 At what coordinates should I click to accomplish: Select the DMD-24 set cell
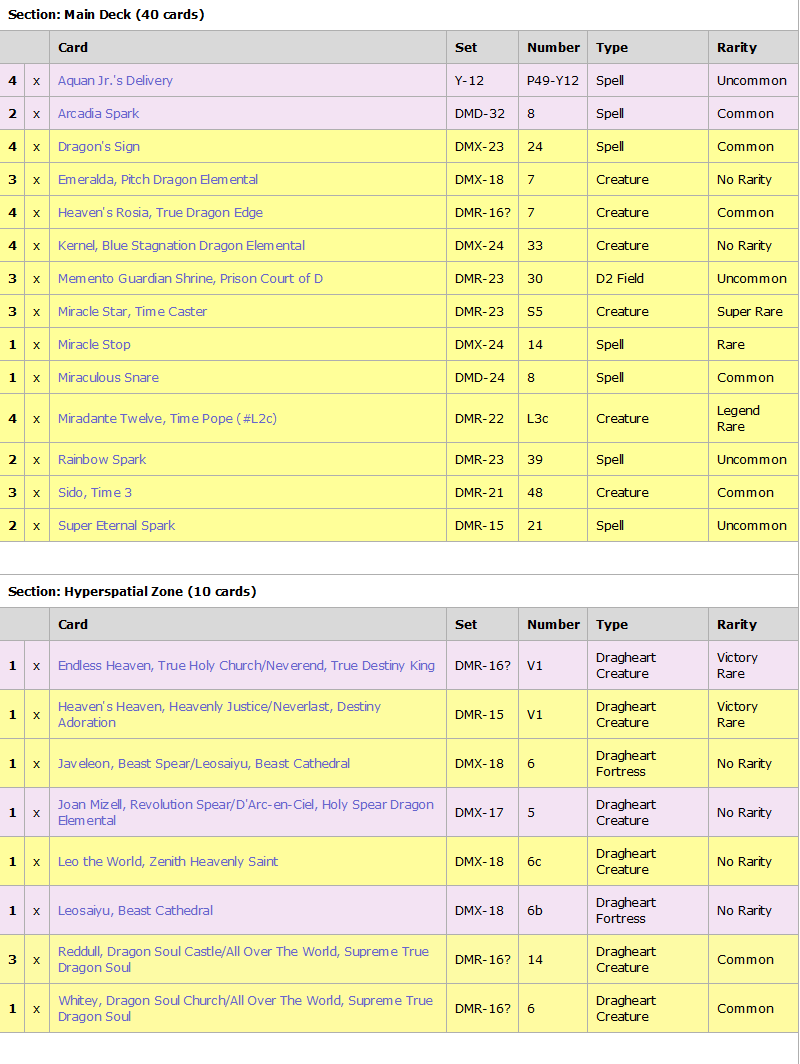(x=482, y=378)
